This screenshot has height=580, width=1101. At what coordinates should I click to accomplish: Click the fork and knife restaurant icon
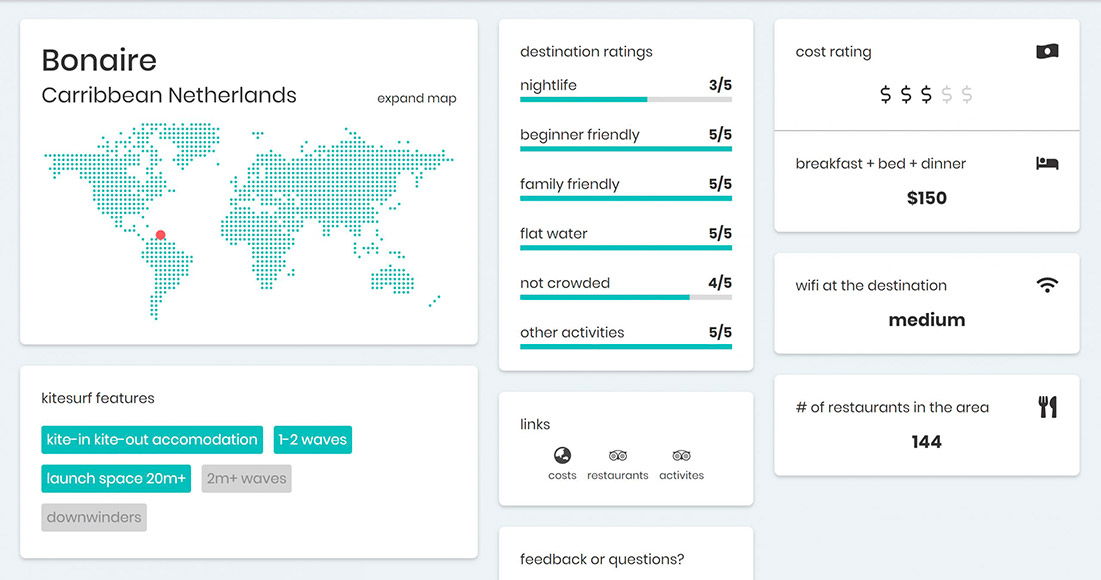[x=1047, y=407]
